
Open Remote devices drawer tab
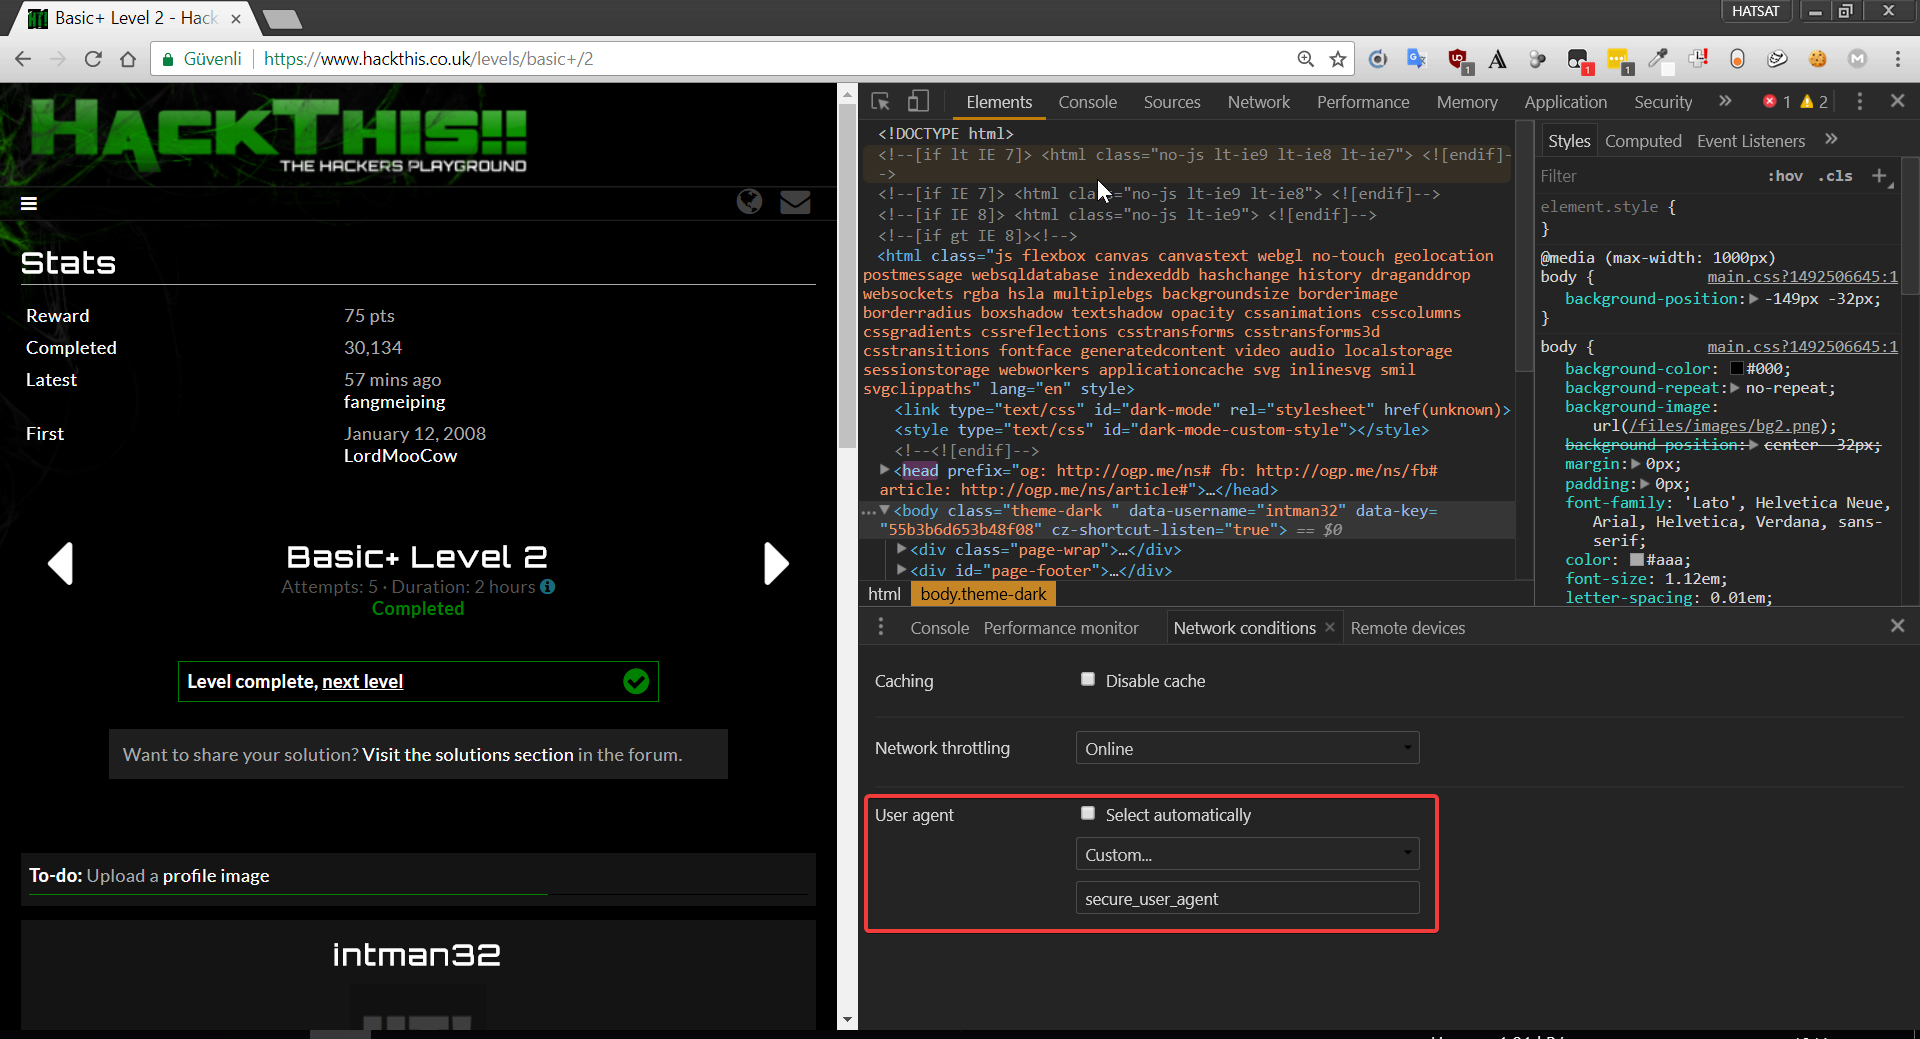point(1407,628)
